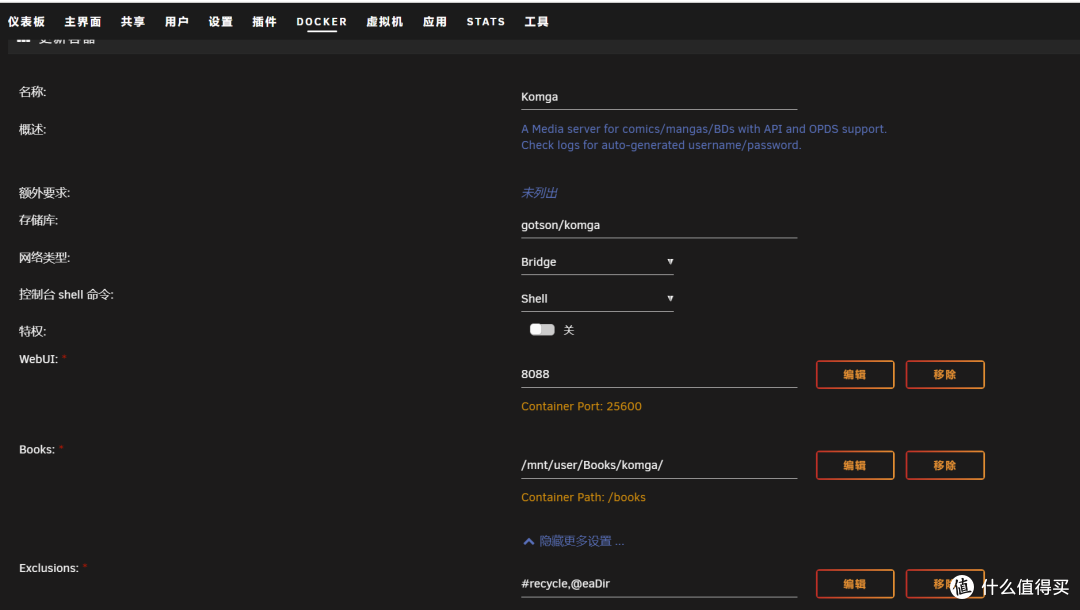
Task: Edit the Books path with 编辑
Action: 854,465
